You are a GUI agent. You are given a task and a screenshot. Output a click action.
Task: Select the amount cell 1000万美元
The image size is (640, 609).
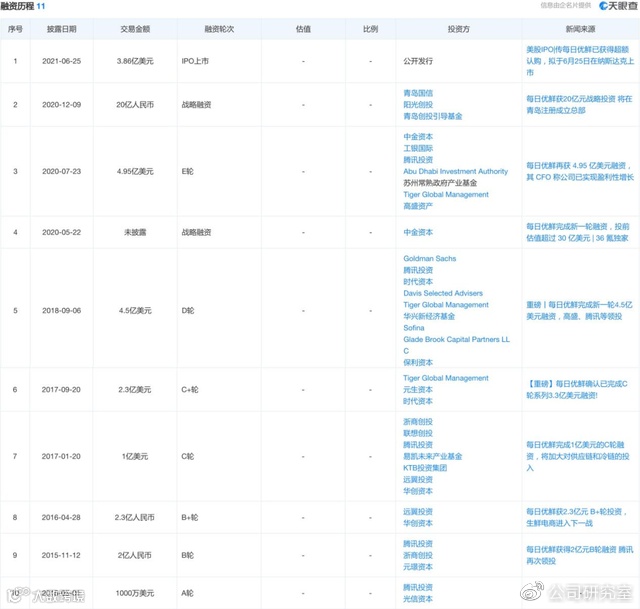pos(135,593)
